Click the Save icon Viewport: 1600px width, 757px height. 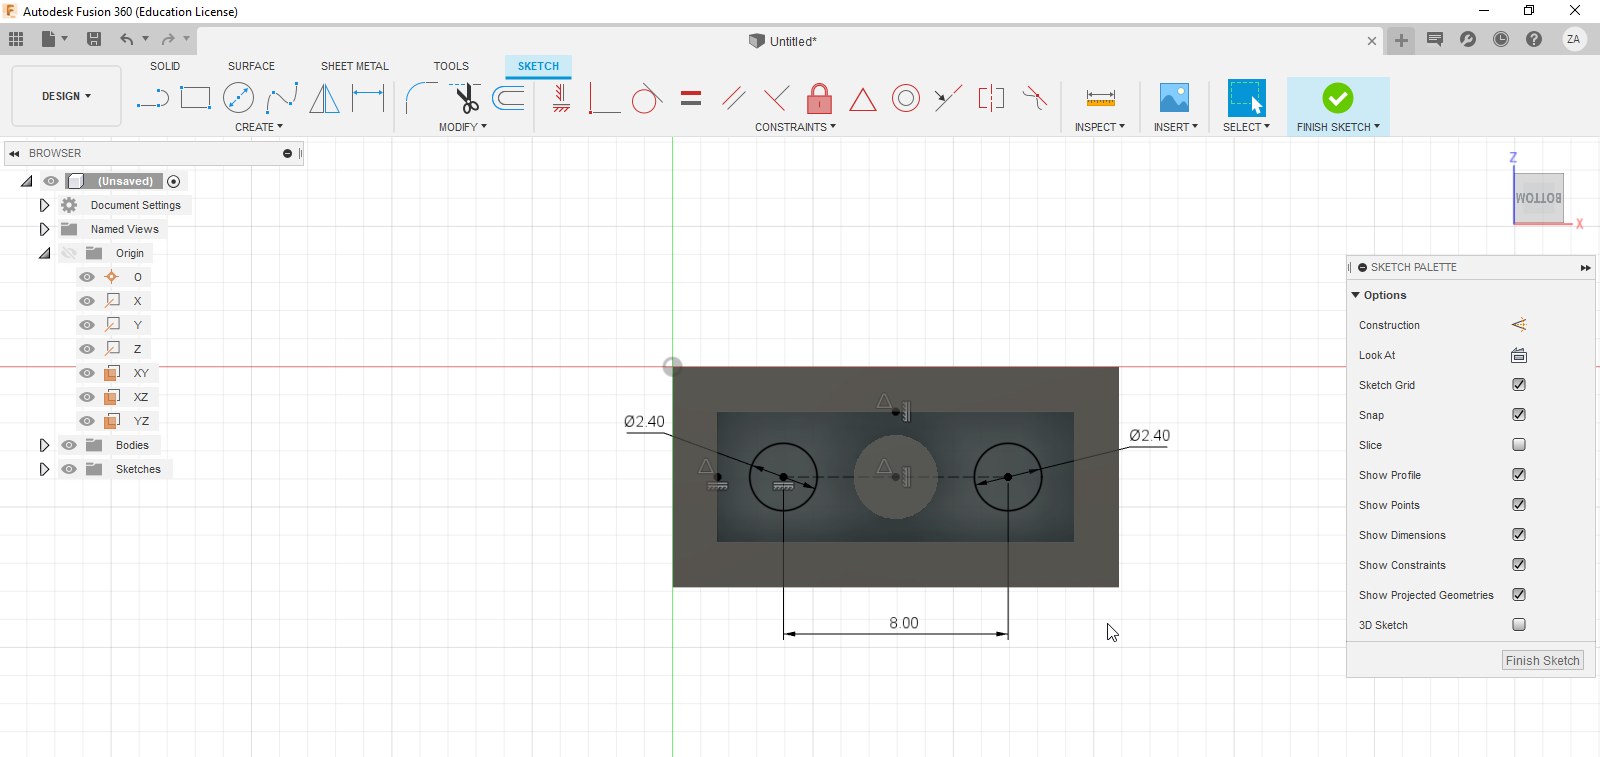tap(94, 39)
